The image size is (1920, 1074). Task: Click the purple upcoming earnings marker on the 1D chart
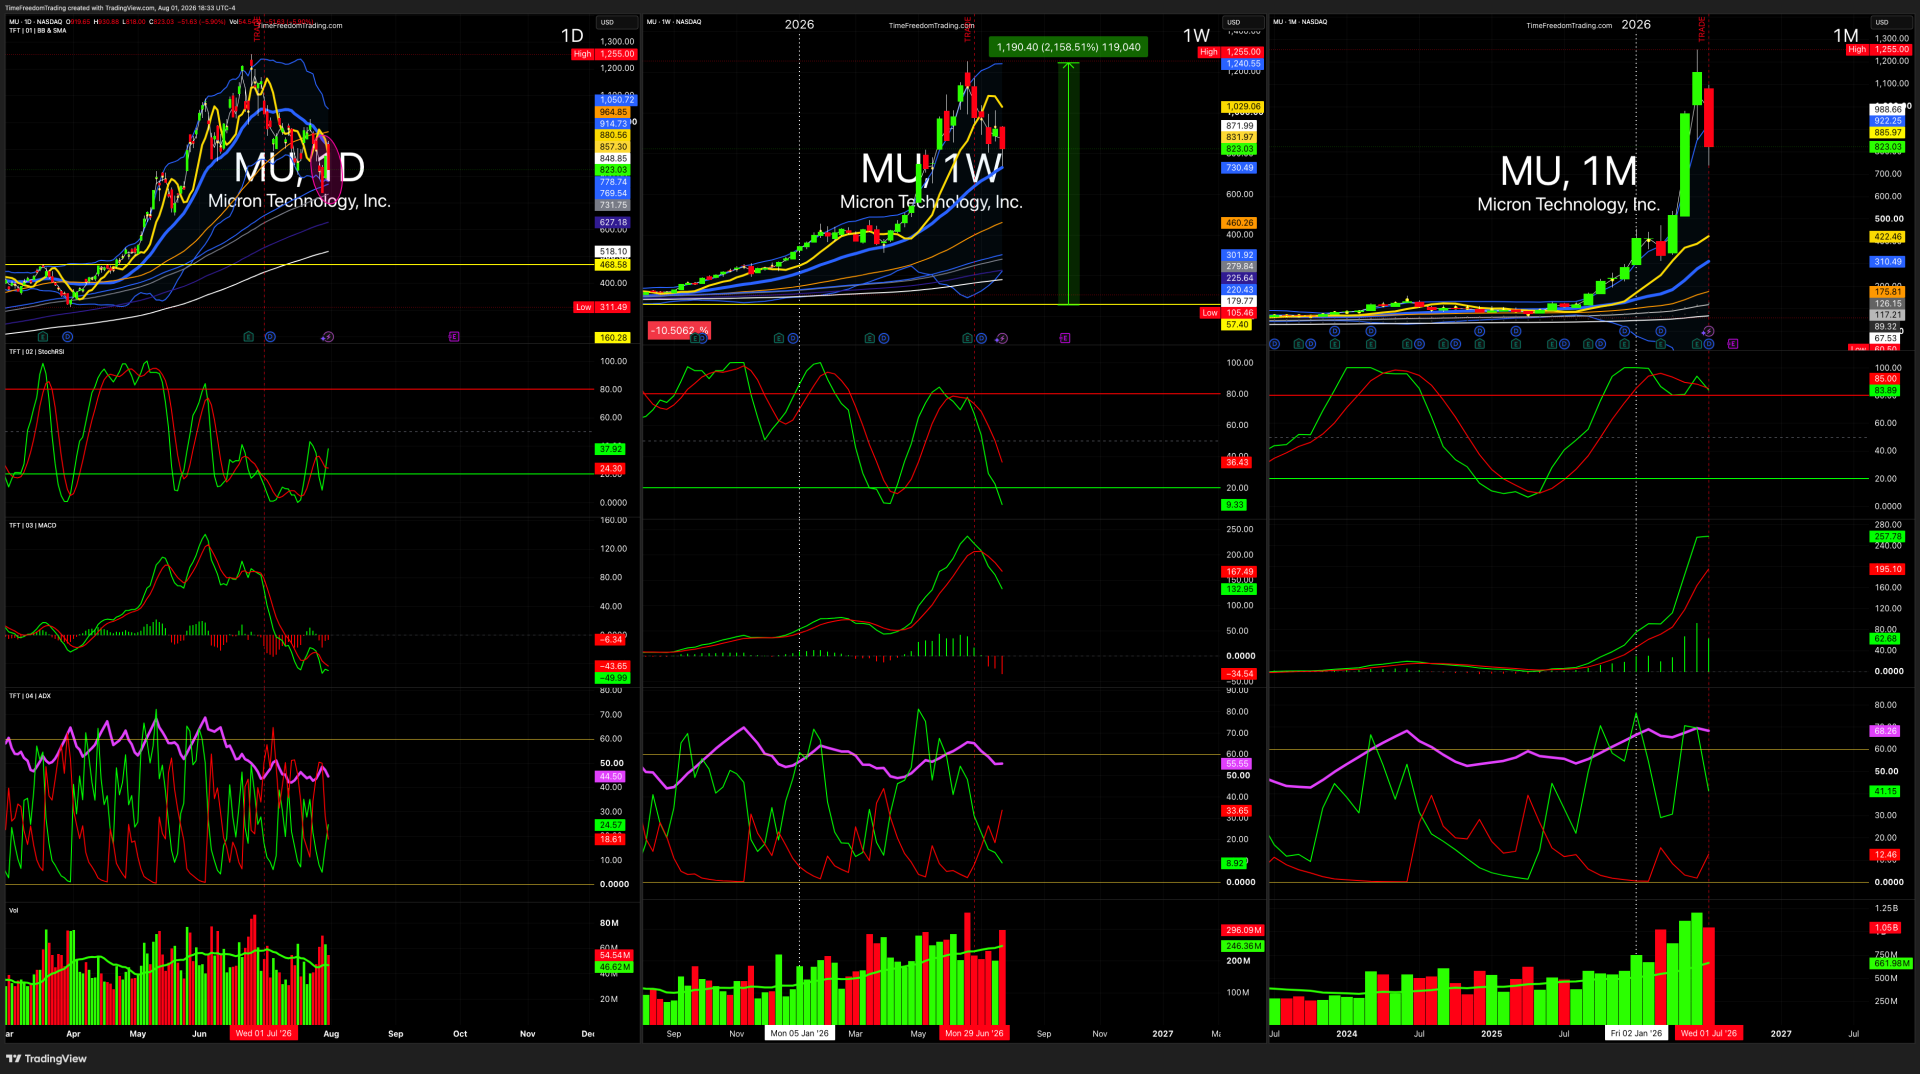pyautogui.click(x=454, y=337)
